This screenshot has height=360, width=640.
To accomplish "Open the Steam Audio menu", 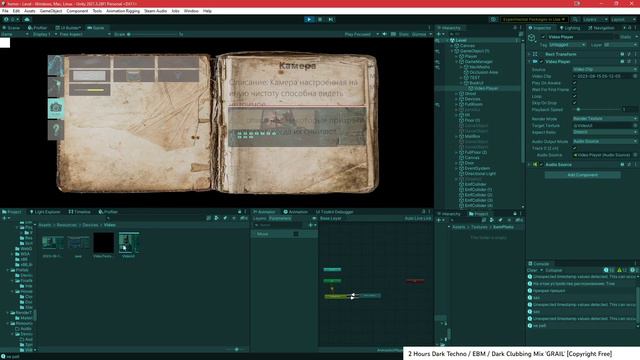I will [x=156, y=11].
